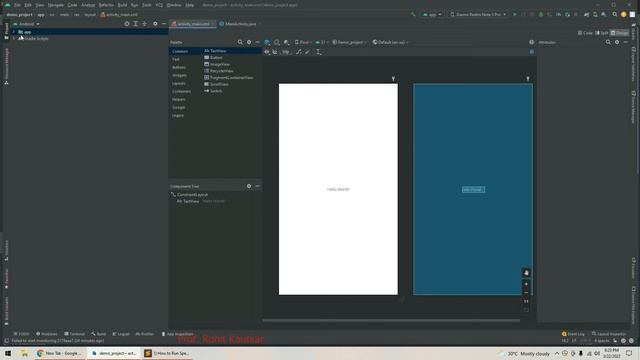Viewport: 640px width, 360px height.
Task: Click Clear All Constraints icon
Action: tap(299, 52)
